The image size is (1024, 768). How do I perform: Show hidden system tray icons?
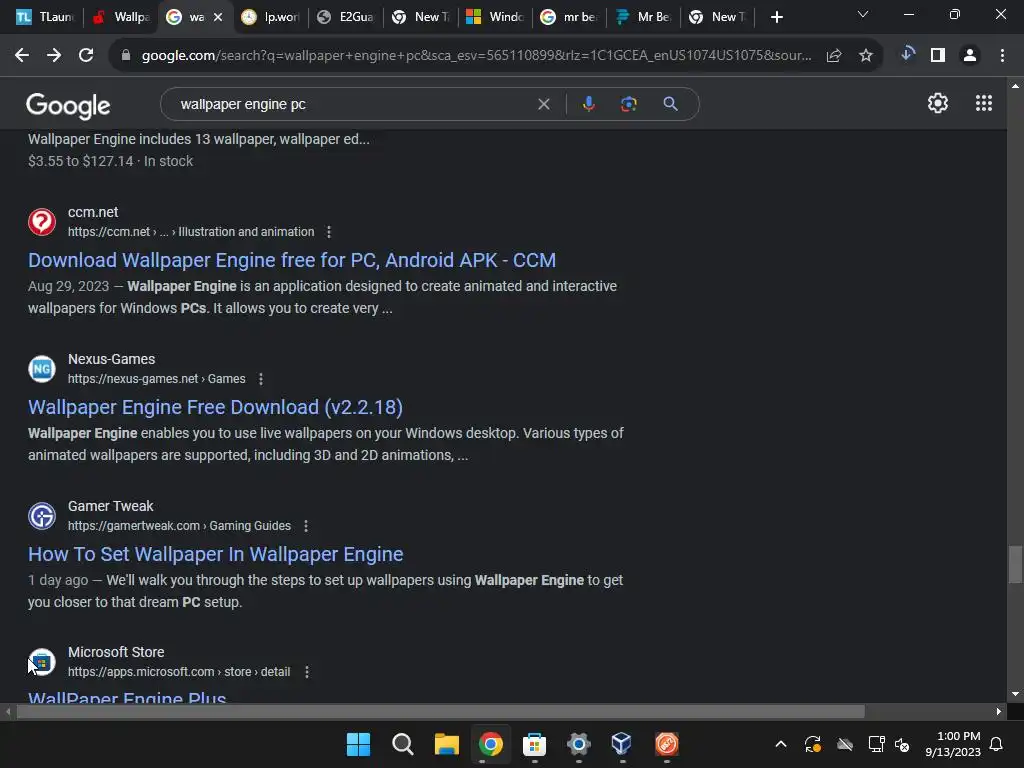click(780, 744)
